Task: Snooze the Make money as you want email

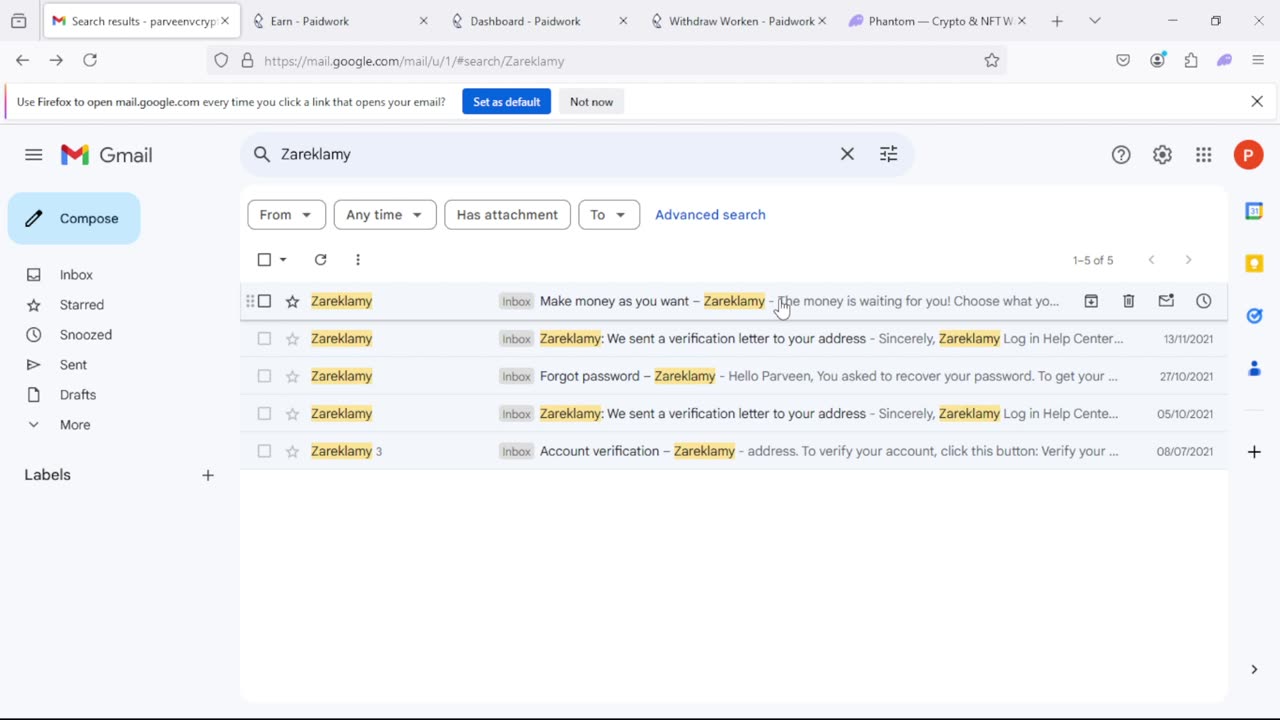Action: tap(1203, 301)
